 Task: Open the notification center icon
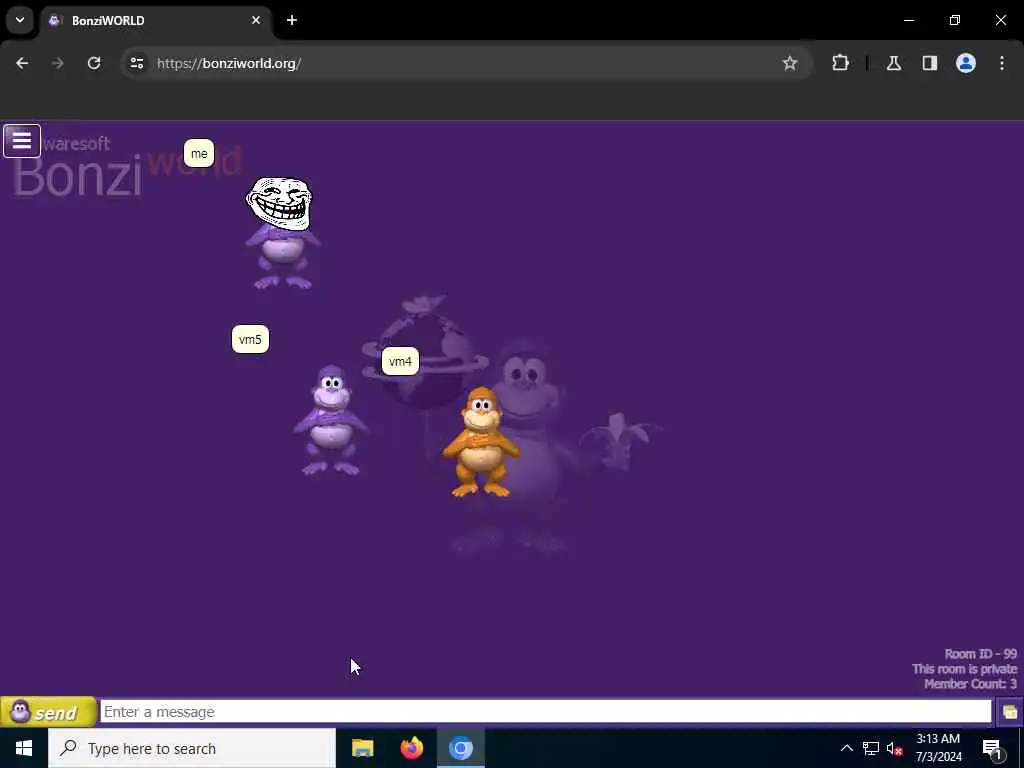[x=993, y=748]
